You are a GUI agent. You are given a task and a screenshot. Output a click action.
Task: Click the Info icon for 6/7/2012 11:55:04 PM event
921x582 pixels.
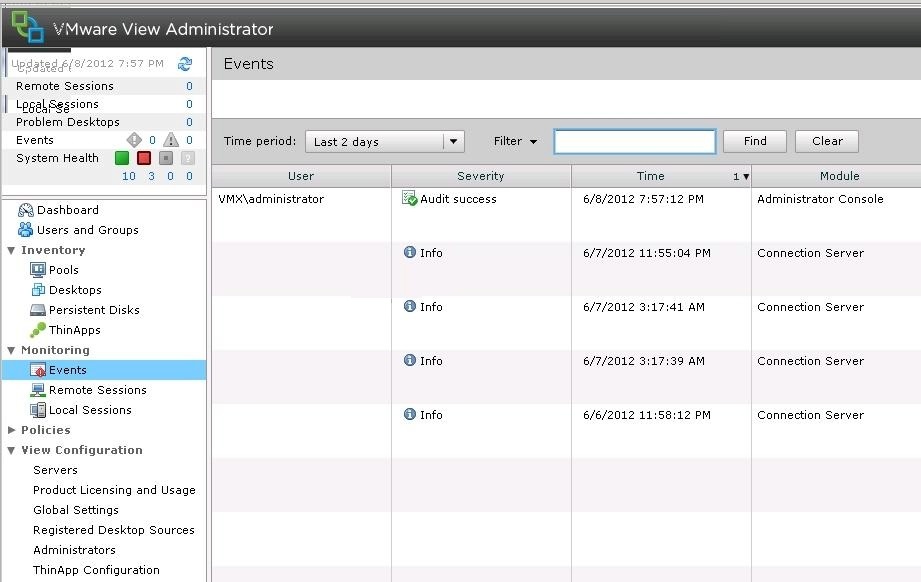(x=410, y=252)
